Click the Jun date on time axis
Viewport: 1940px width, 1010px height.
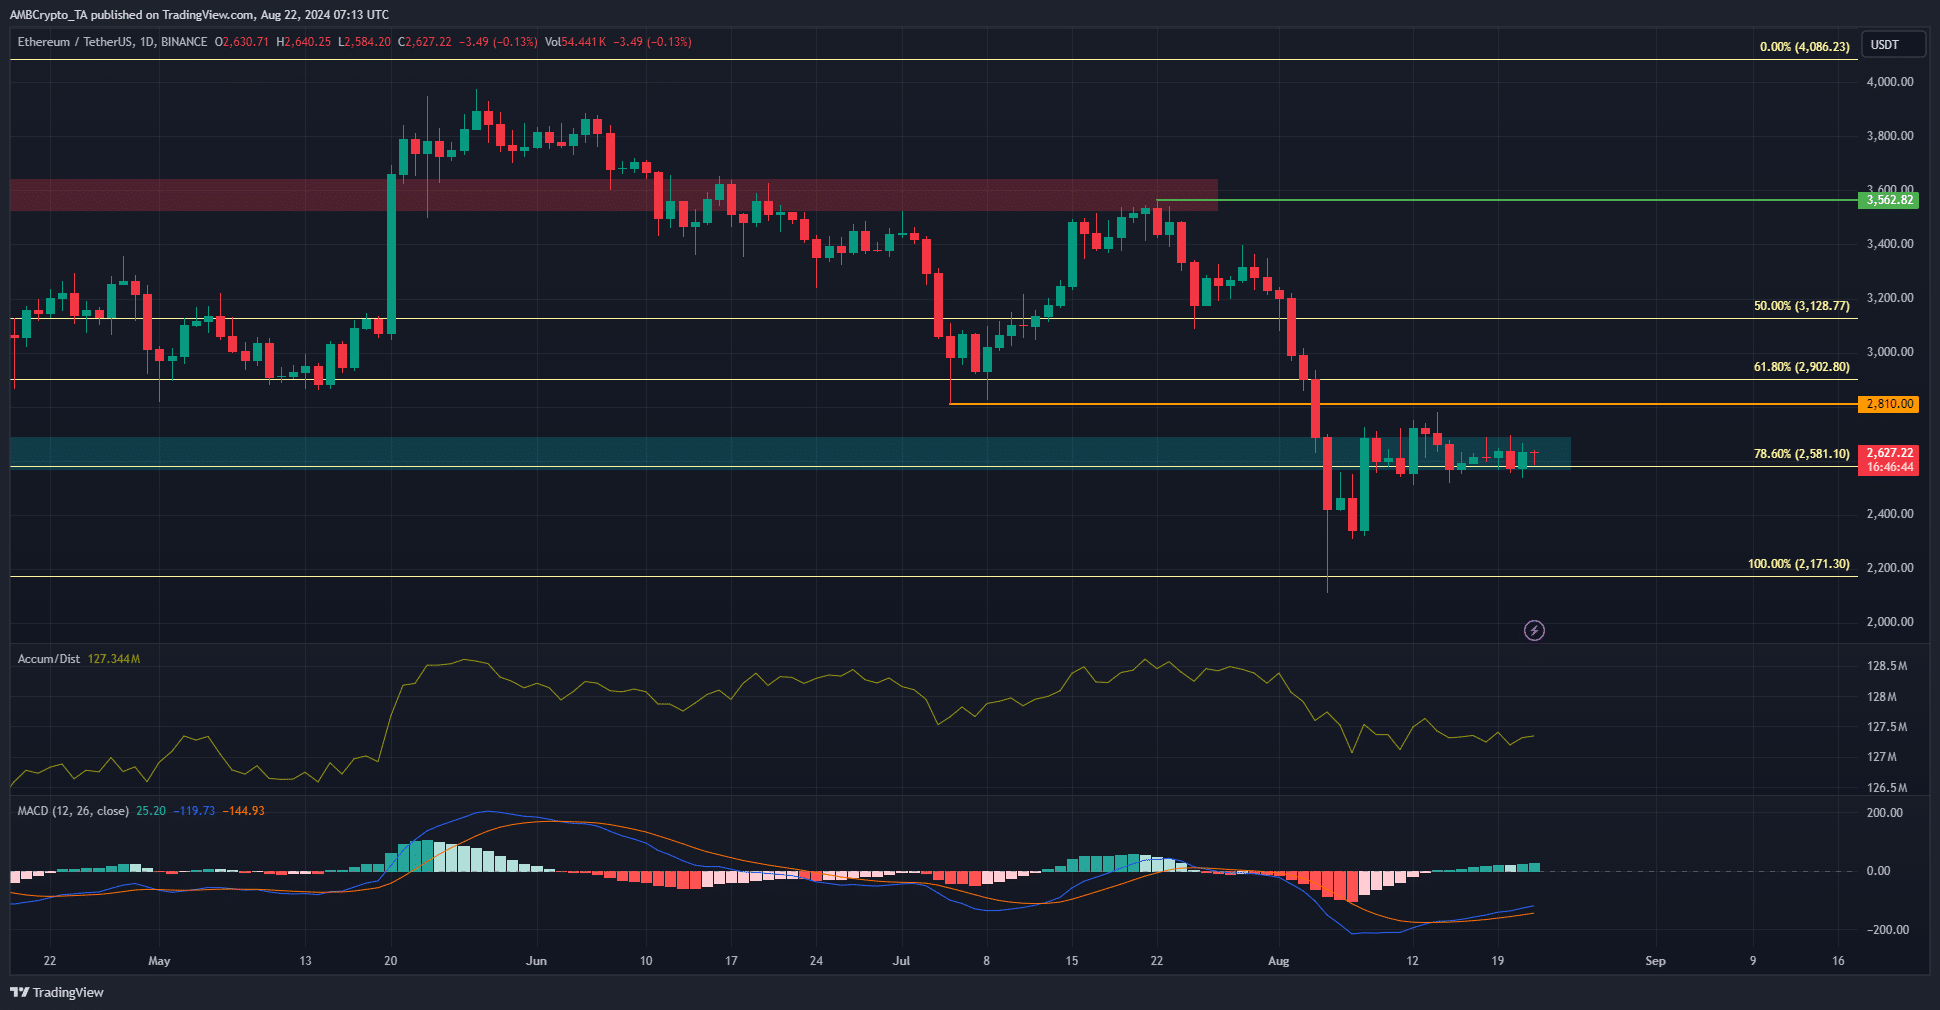[537, 961]
